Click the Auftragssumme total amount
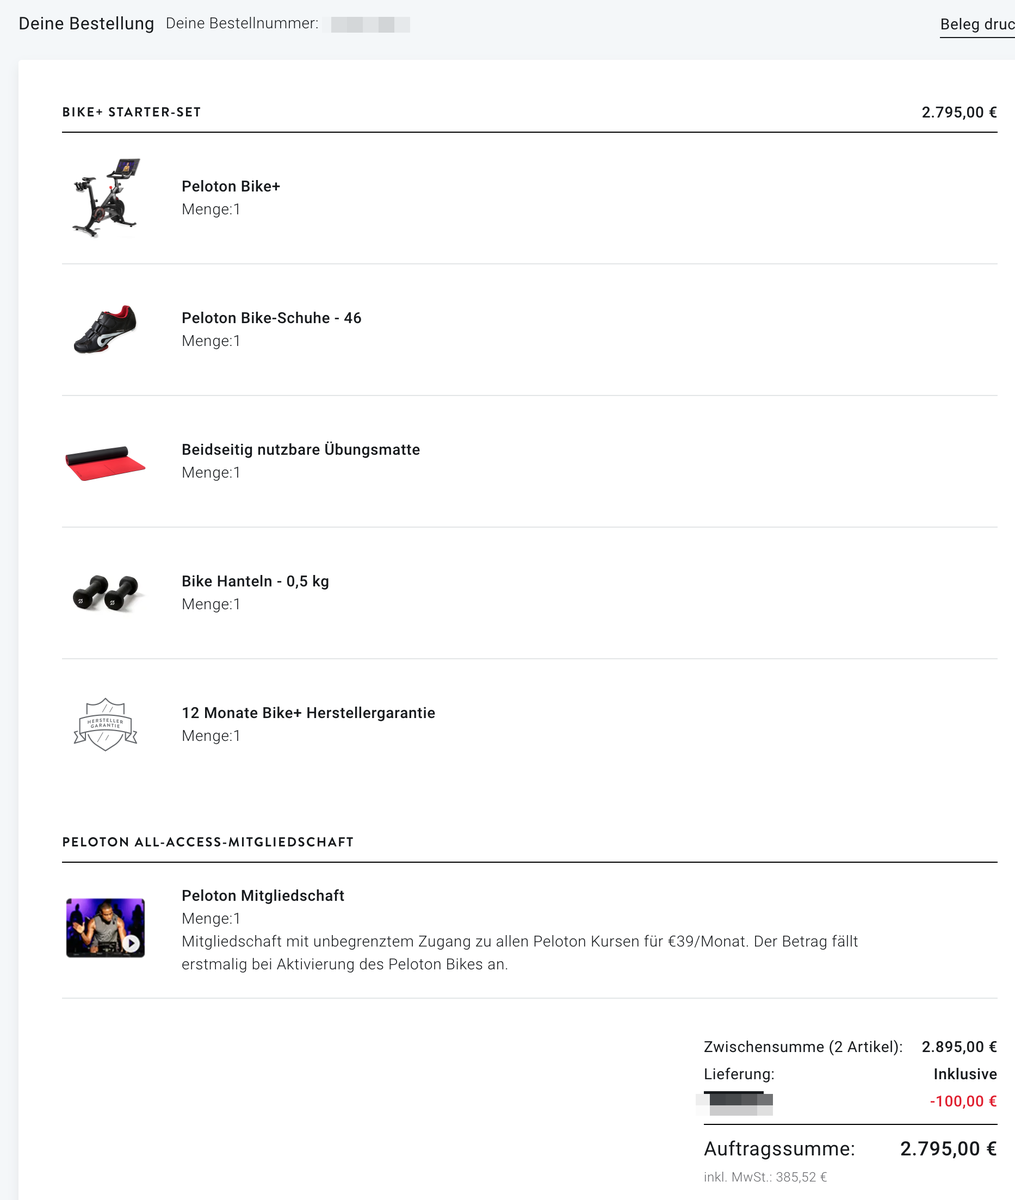The width and height of the screenshot is (1015, 1200). 948,1149
